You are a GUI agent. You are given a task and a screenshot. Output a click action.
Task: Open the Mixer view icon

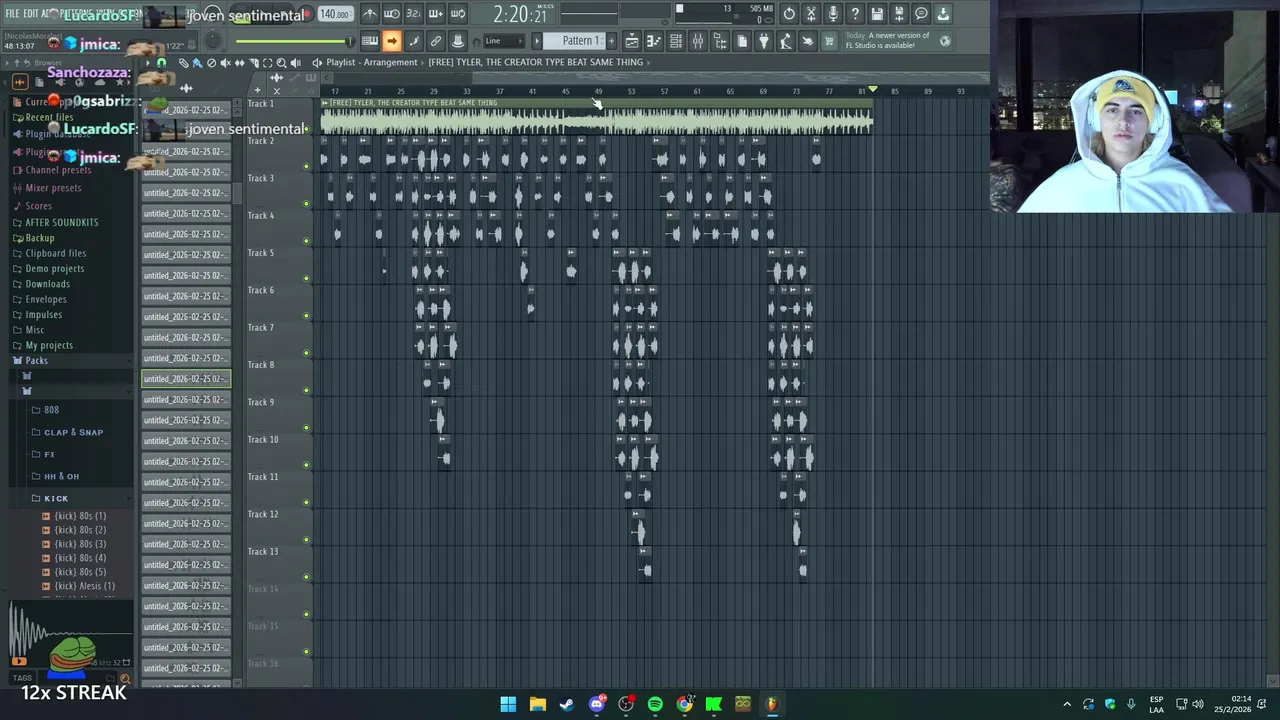[x=698, y=41]
